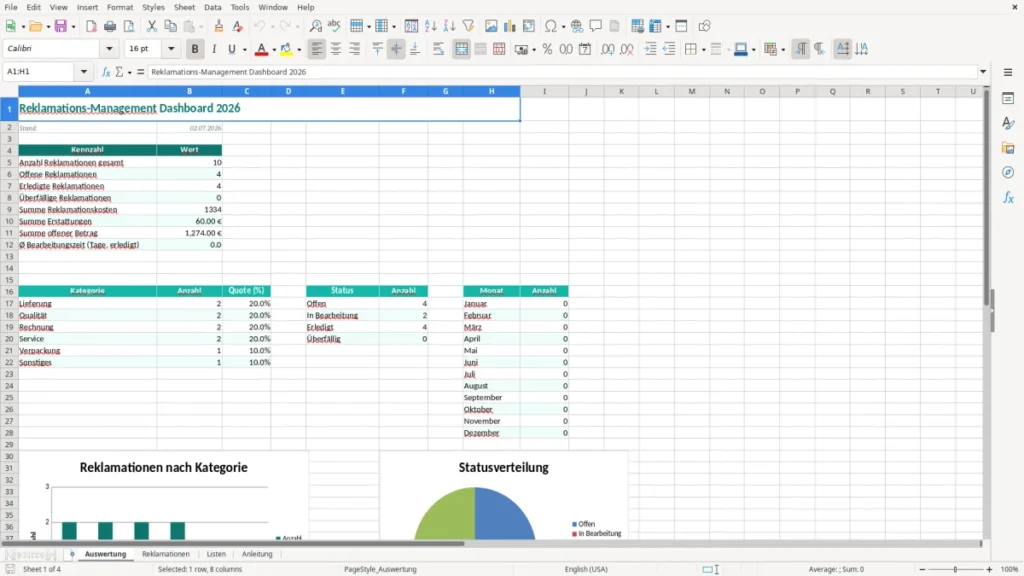Click the Add decimal place icon

607,49
